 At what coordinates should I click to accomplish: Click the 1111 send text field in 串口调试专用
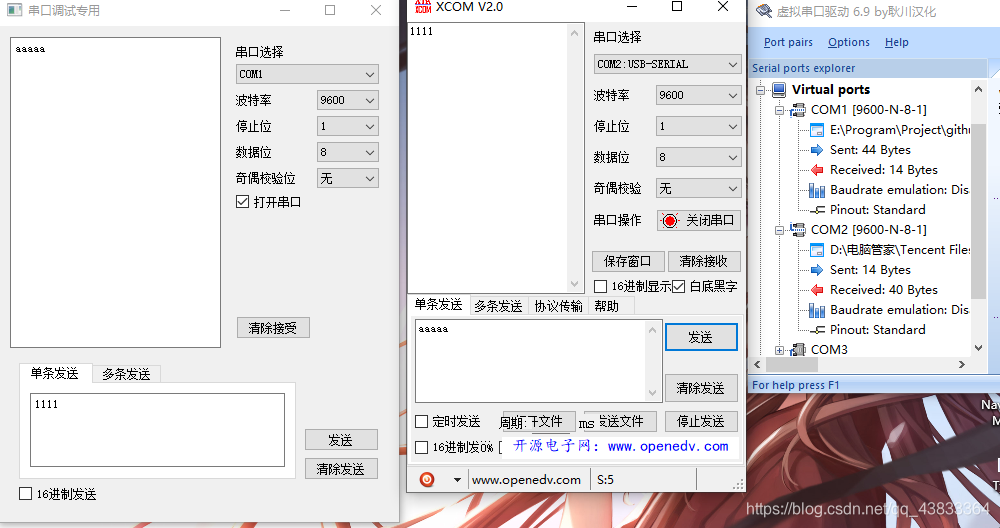(x=158, y=430)
